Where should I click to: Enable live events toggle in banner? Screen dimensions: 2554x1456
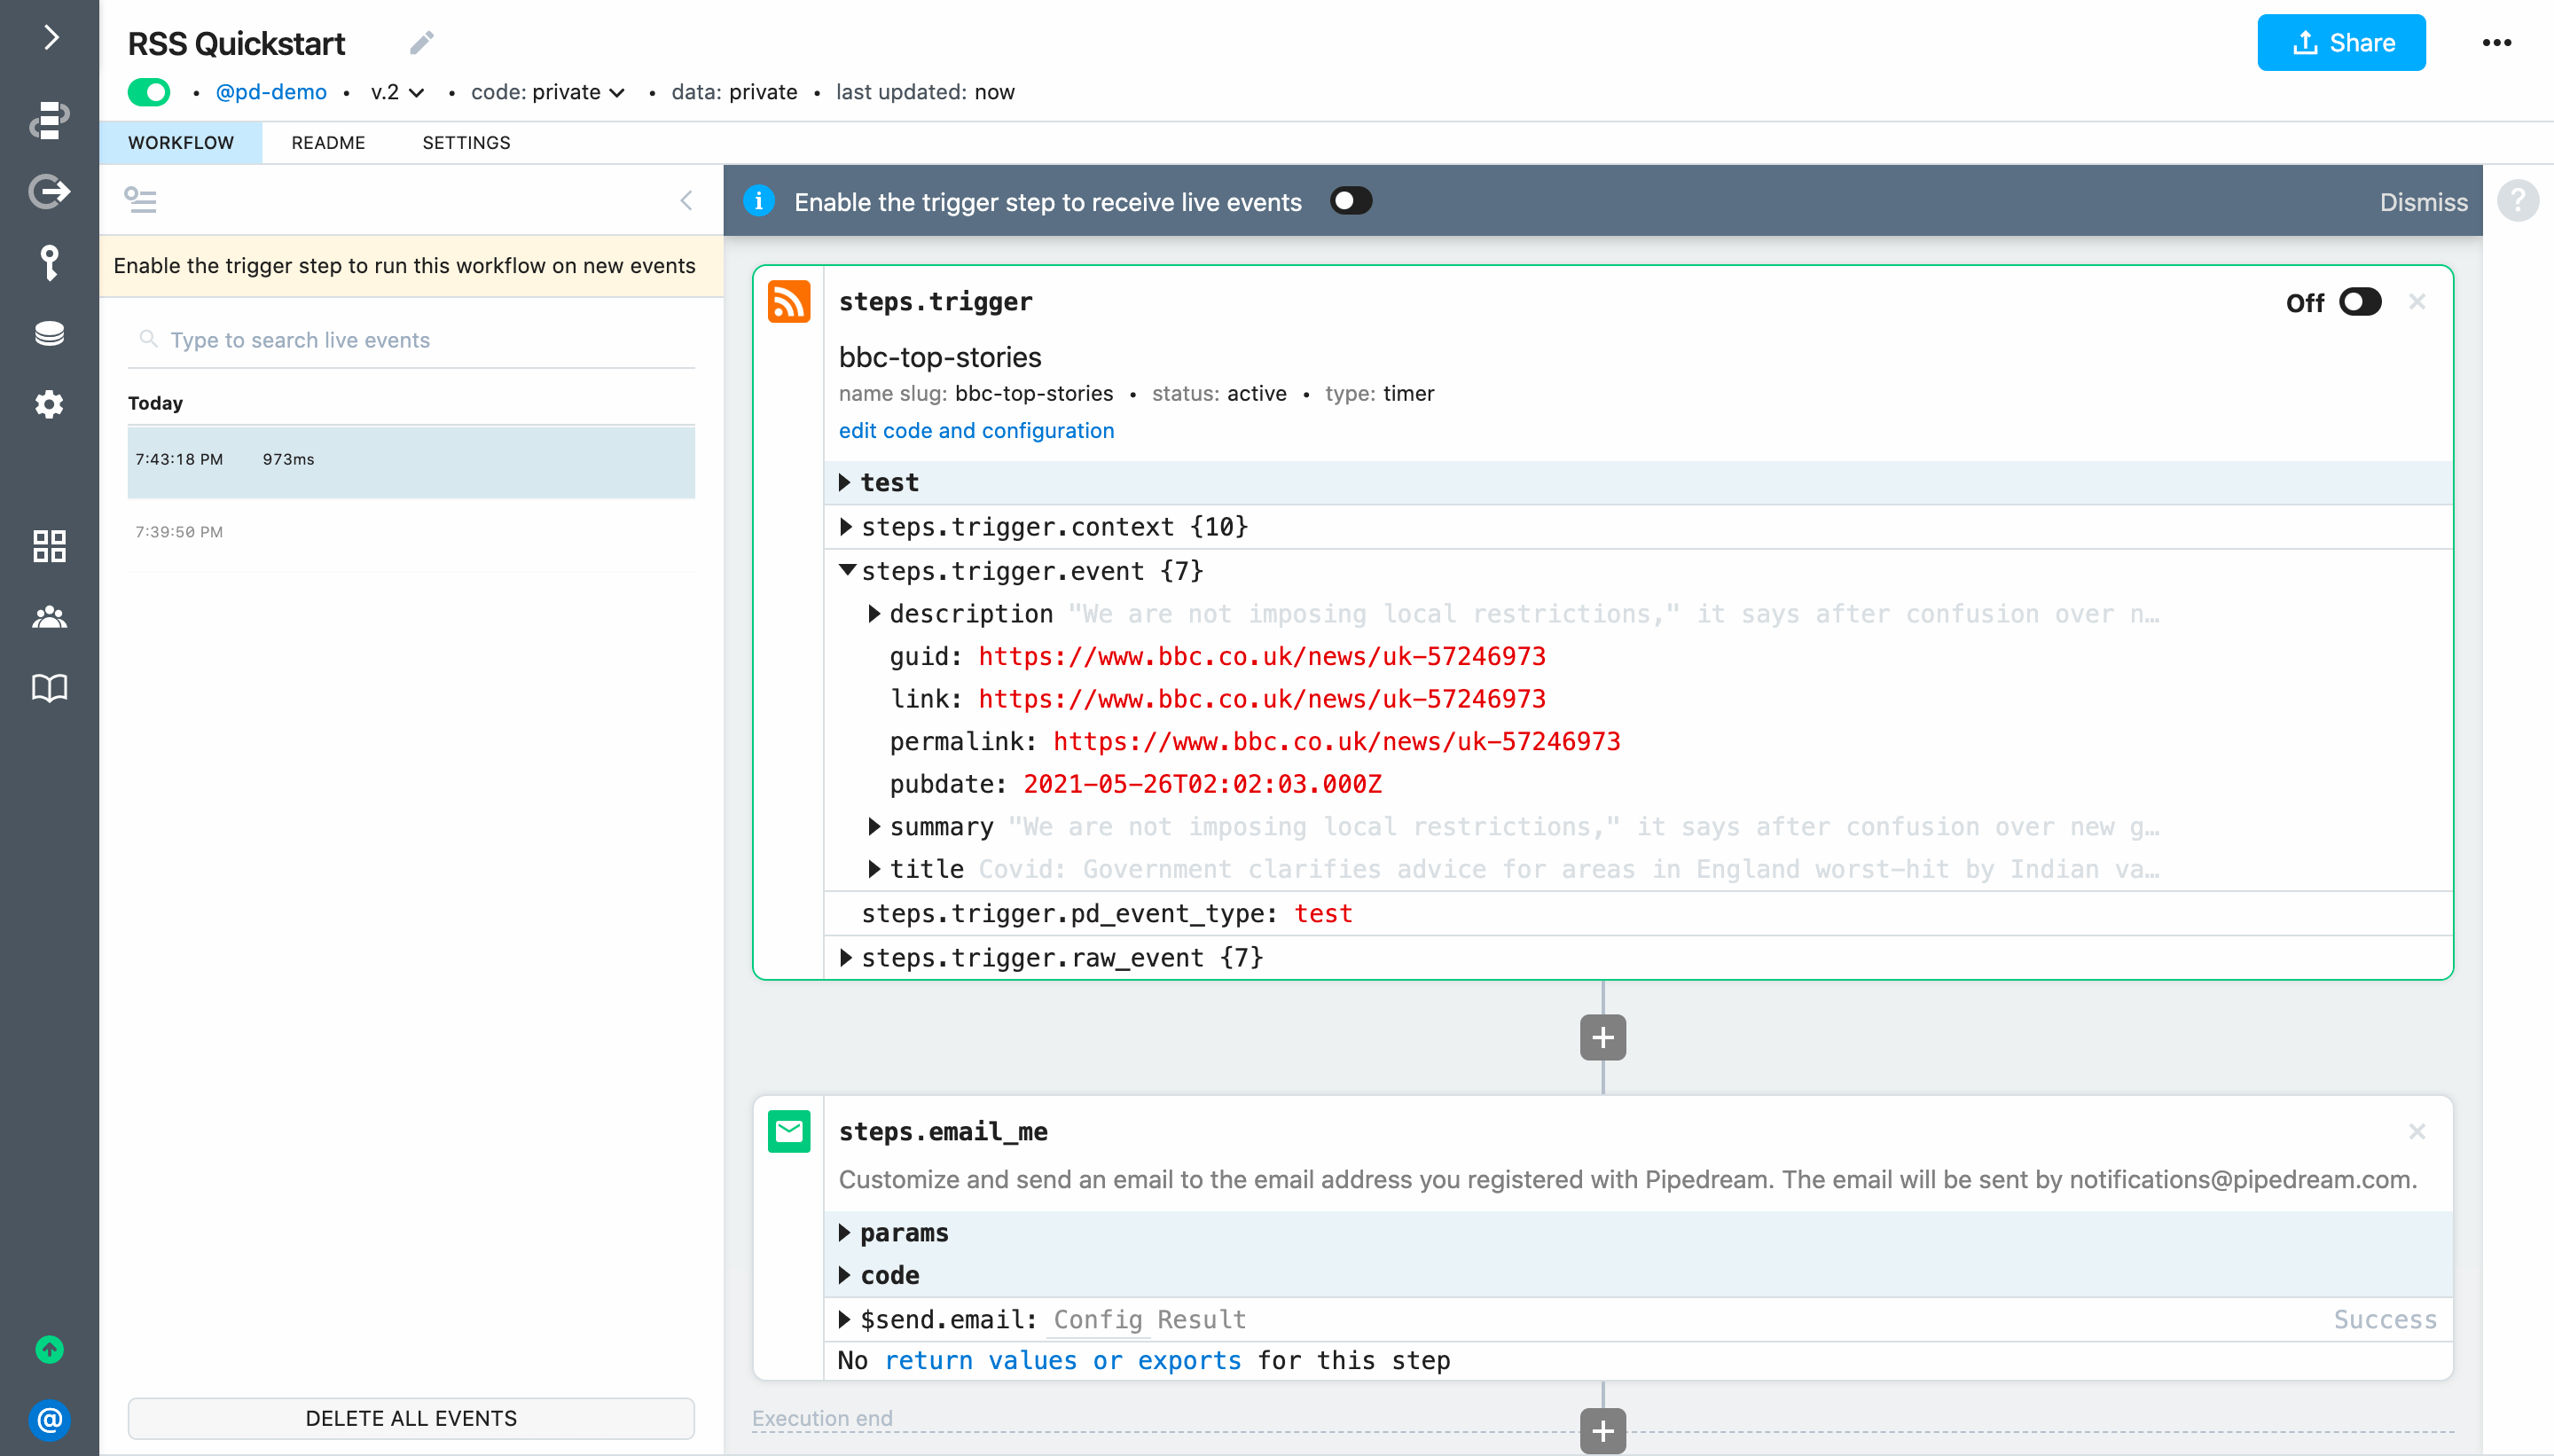(x=1350, y=202)
